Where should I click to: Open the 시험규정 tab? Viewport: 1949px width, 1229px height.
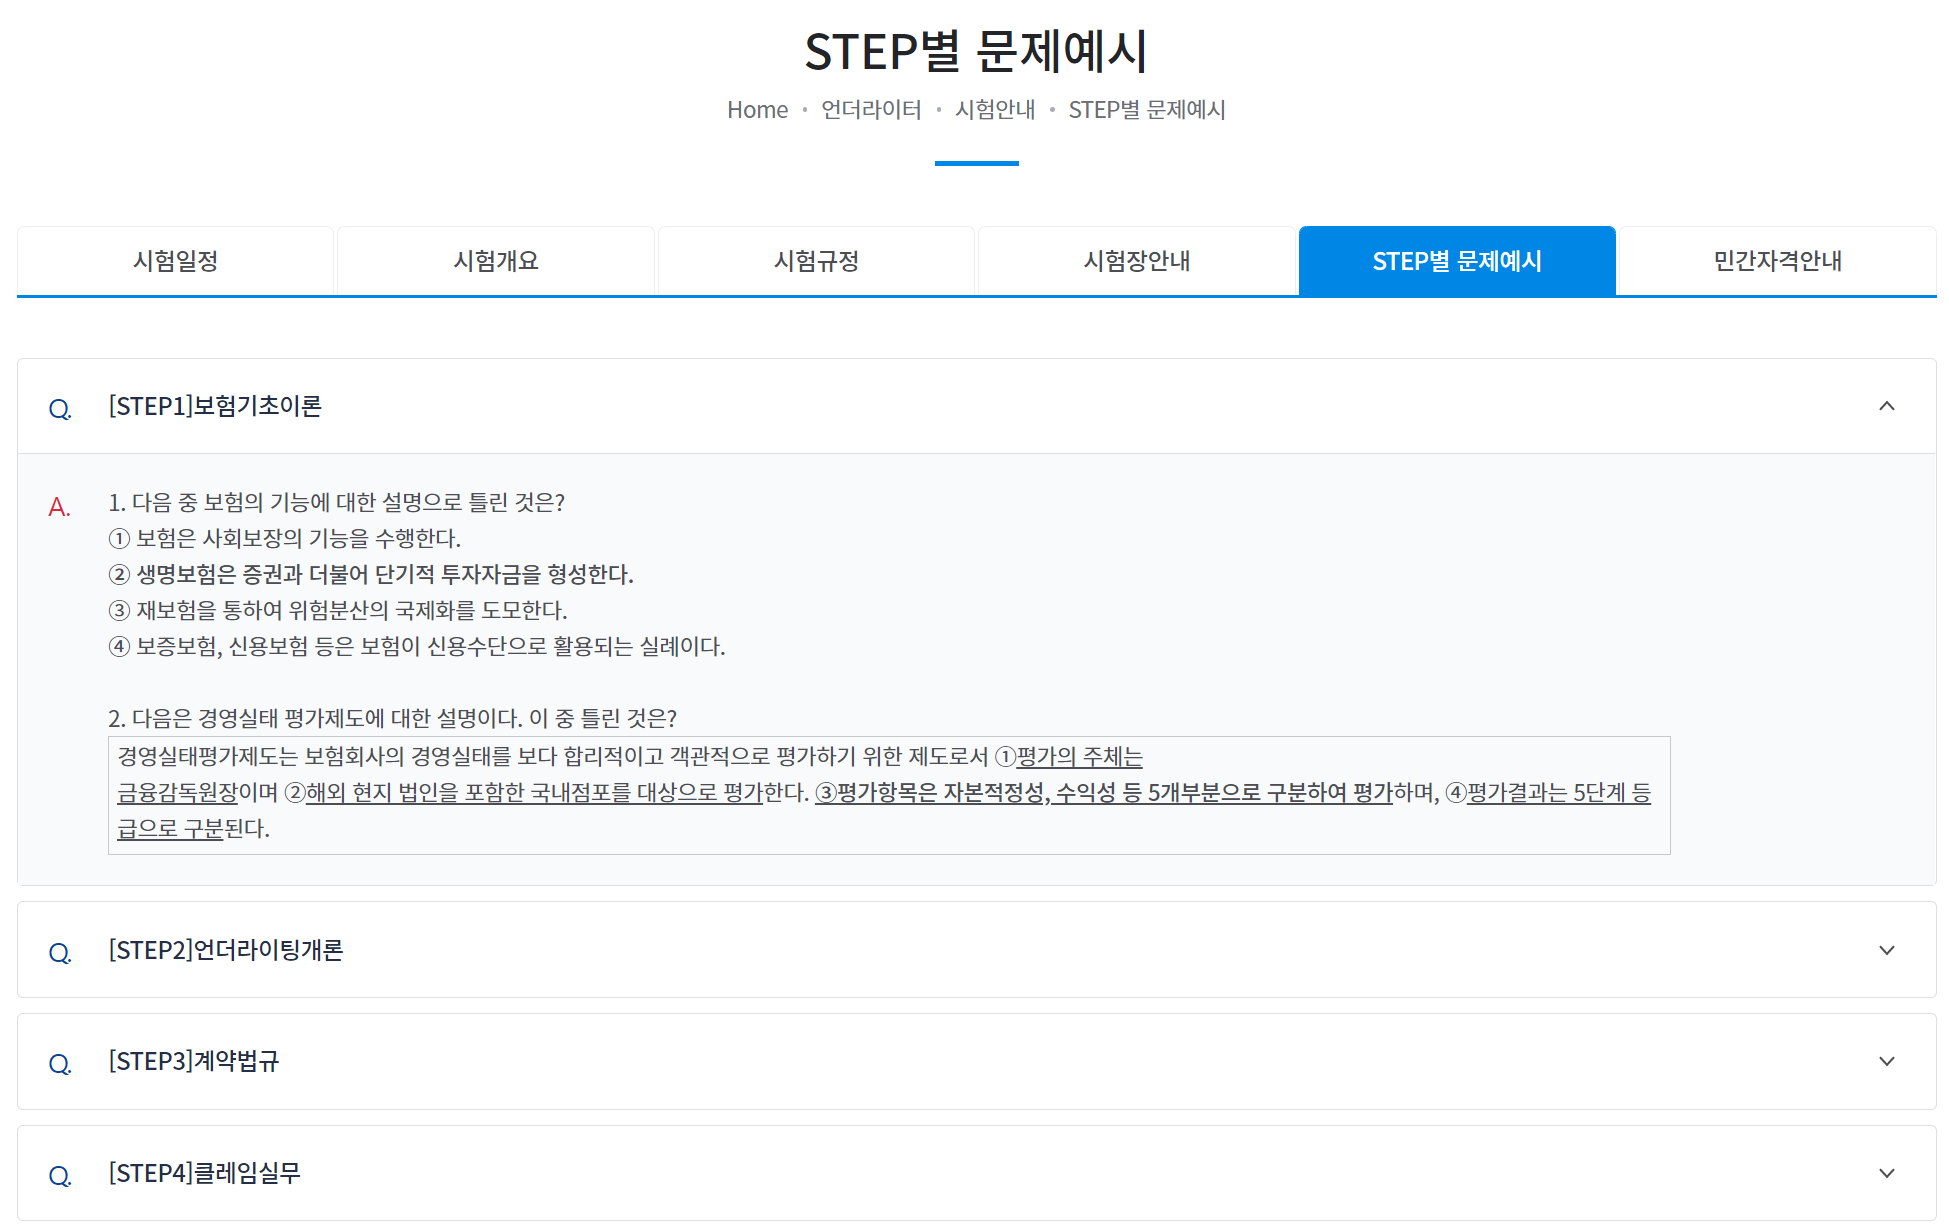pyautogui.click(x=816, y=261)
